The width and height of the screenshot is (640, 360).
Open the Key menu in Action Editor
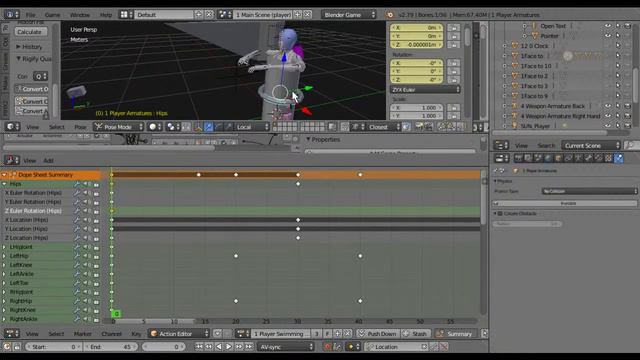136,334
